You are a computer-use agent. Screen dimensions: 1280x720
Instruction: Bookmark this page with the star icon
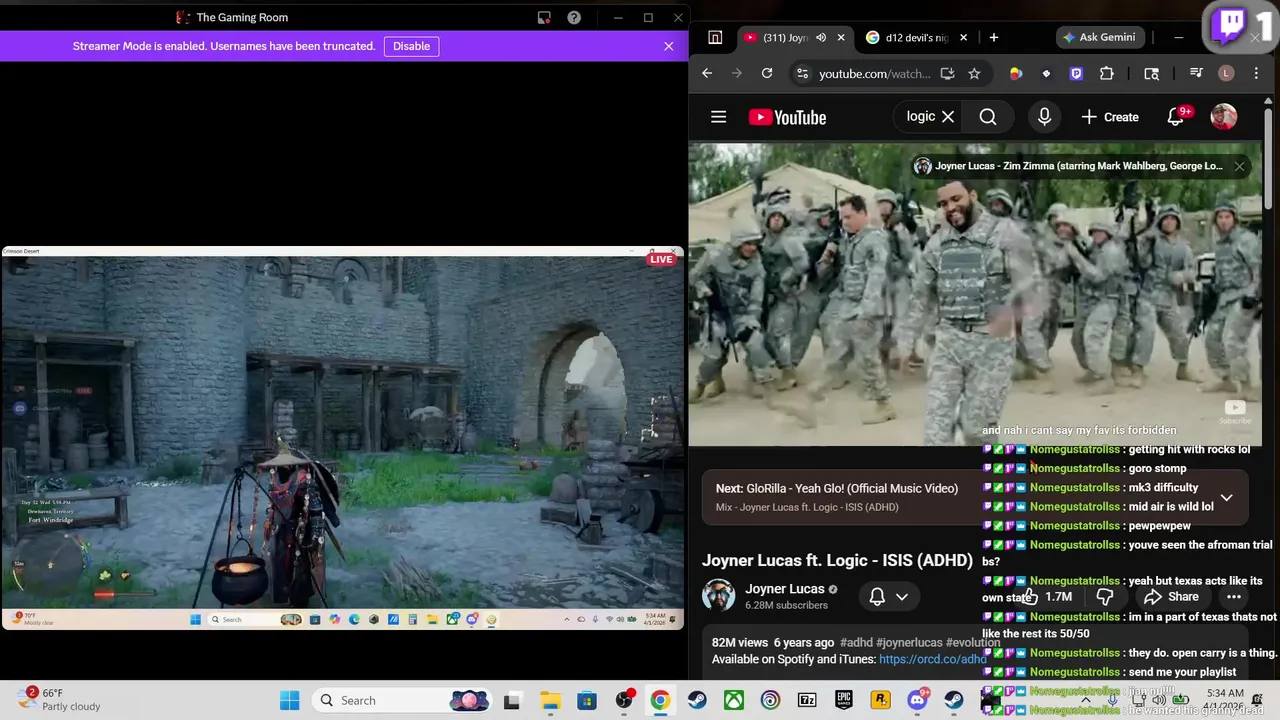point(974,73)
